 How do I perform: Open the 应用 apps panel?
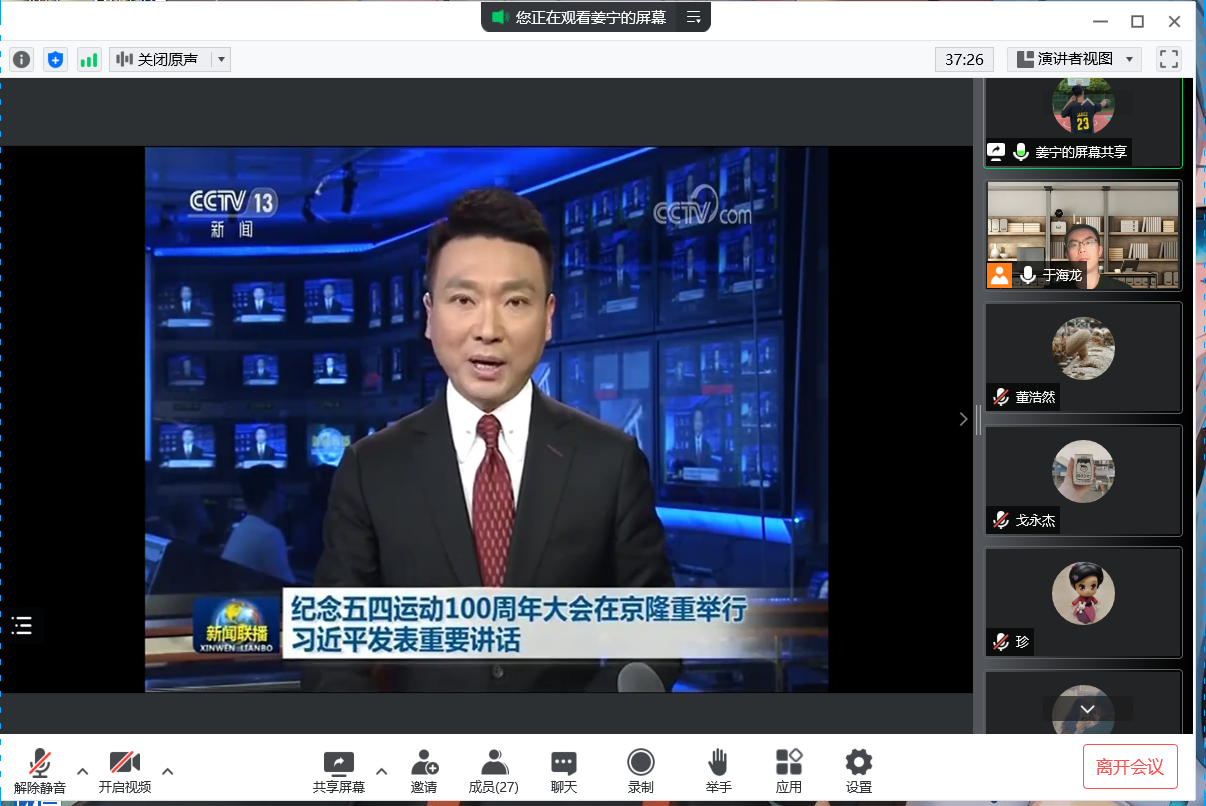coord(789,771)
